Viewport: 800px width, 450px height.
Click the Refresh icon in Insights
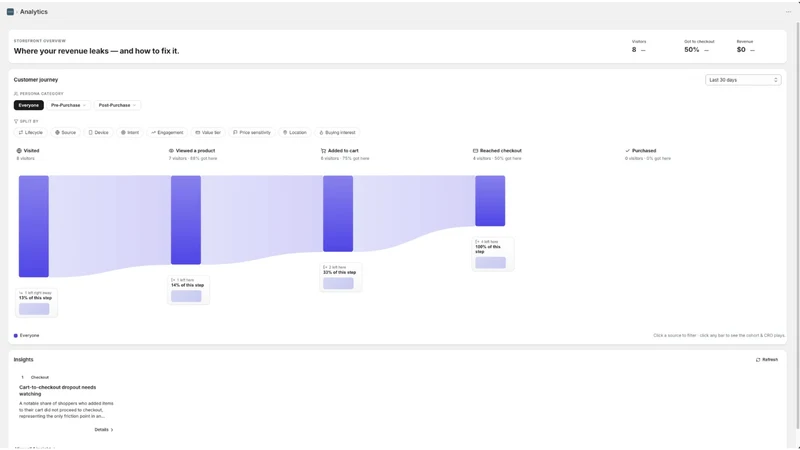pos(758,360)
